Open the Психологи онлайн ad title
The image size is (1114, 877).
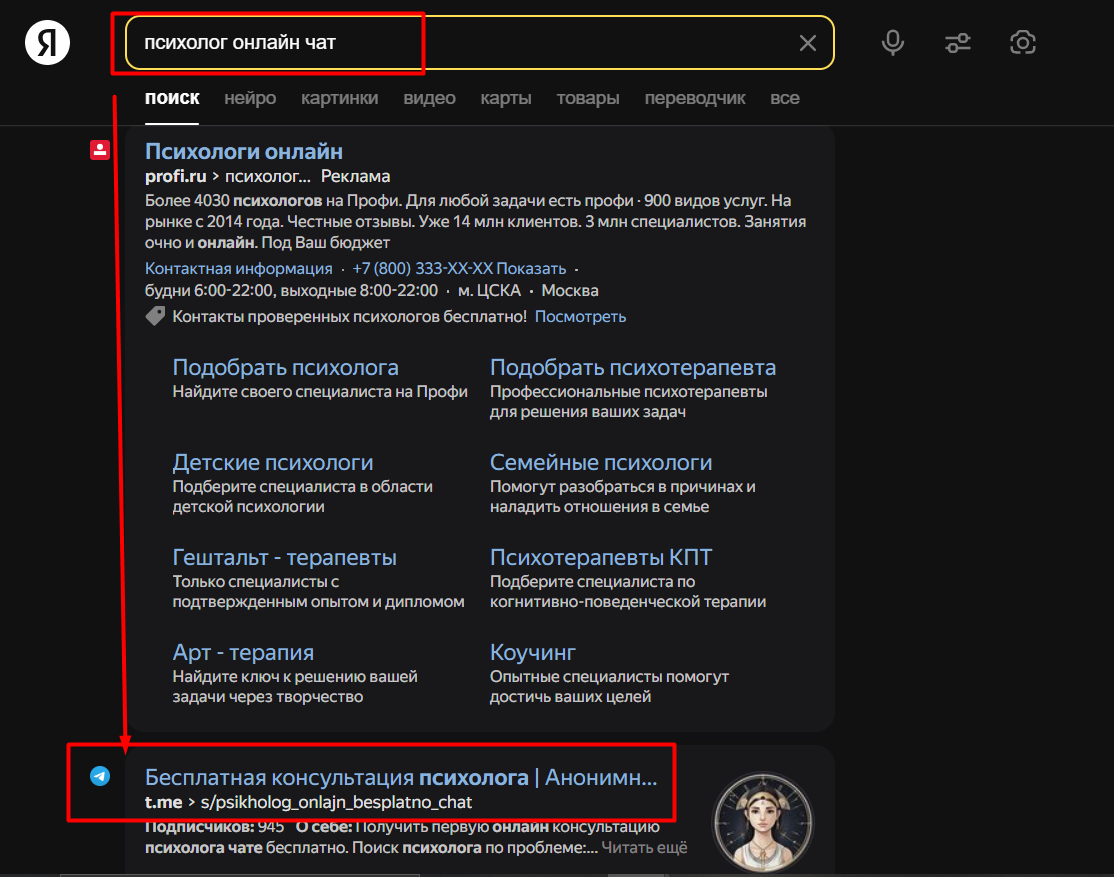(244, 151)
